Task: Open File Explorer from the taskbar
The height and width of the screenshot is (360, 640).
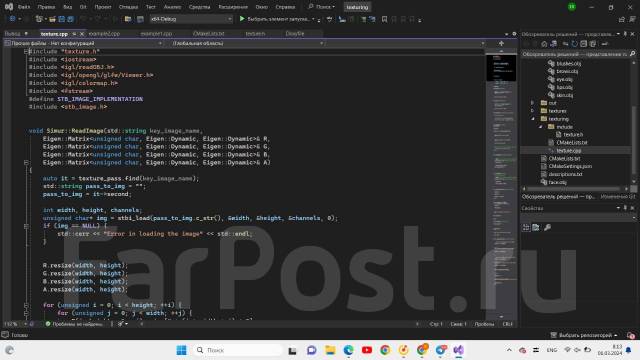Action: 330,350
